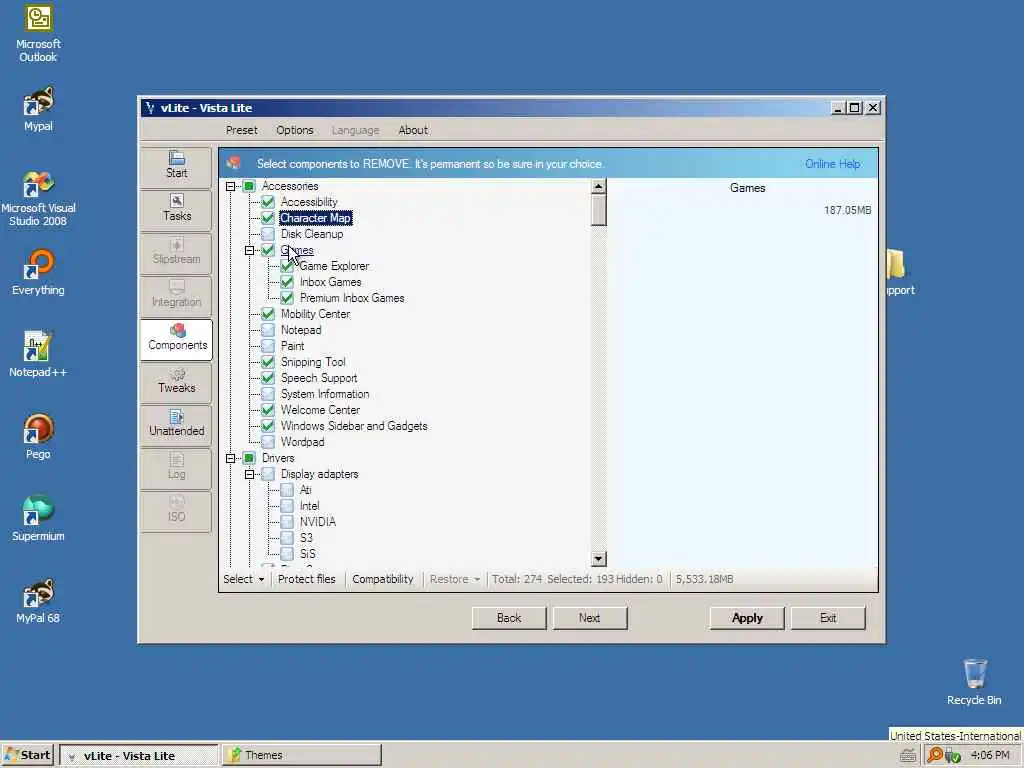1024x768 pixels.
Task: Open Microsoft Visual Studio 2008 shortcut
Action: point(38,198)
